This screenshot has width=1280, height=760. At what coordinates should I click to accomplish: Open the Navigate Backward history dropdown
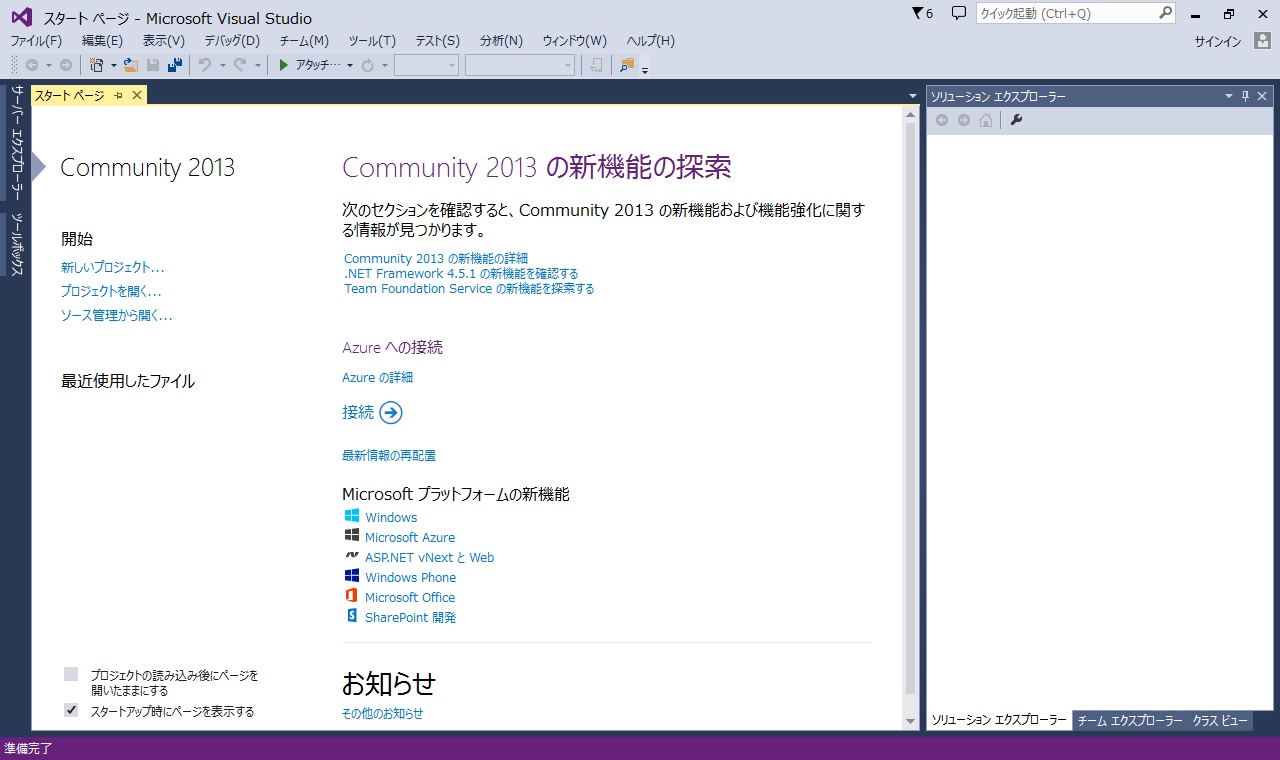pos(48,65)
